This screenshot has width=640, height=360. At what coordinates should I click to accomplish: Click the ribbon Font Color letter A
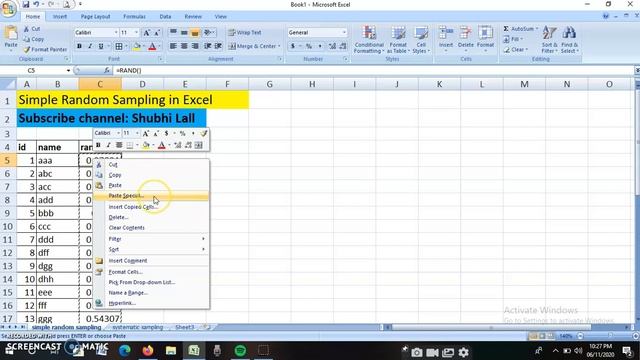pyautogui.click(x=152, y=47)
